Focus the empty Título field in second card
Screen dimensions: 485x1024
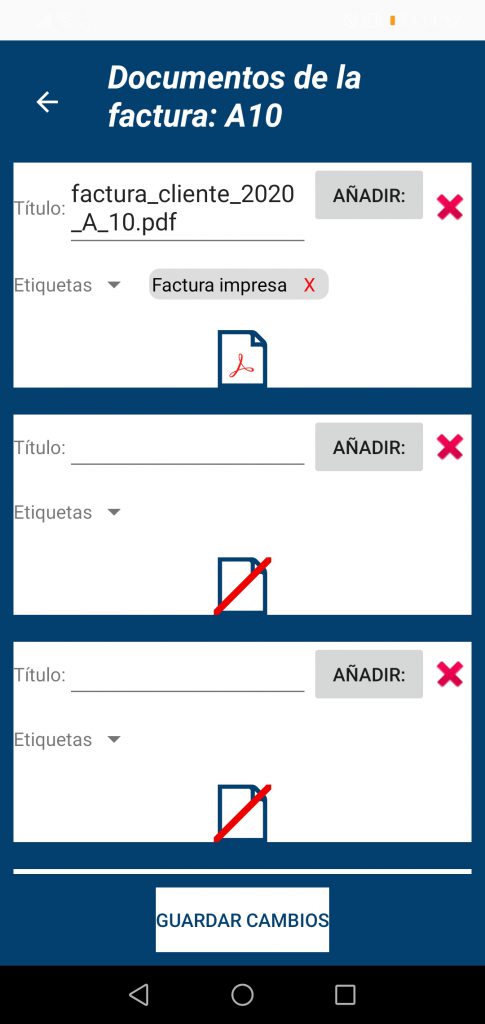(187, 448)
